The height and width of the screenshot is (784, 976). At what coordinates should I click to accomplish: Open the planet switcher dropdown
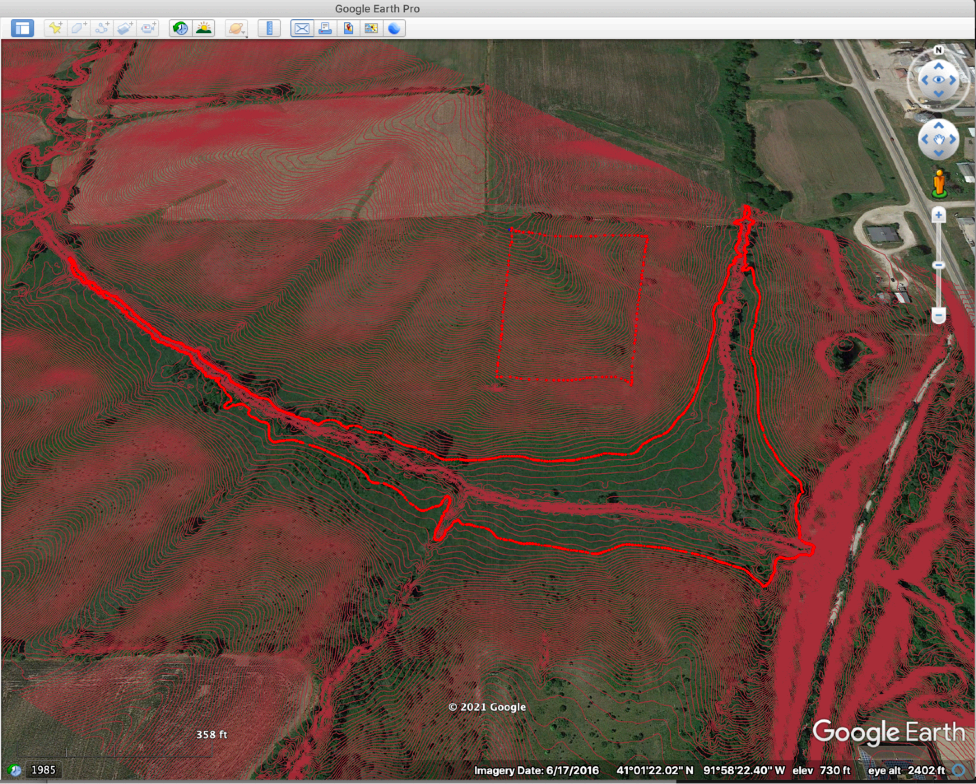click(x=237, y=28)
